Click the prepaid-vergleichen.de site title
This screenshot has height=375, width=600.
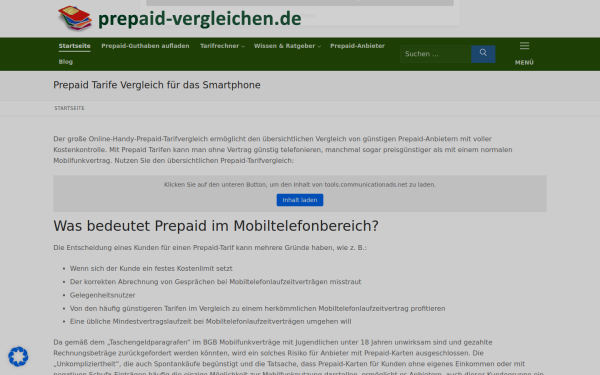pyautogui.click(x=200, y=19)
